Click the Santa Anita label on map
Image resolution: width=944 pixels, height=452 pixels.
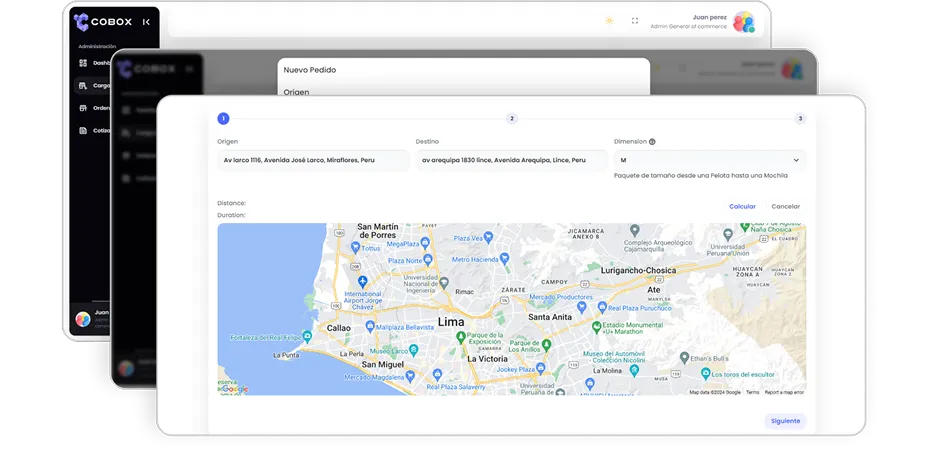click(550, 317)
